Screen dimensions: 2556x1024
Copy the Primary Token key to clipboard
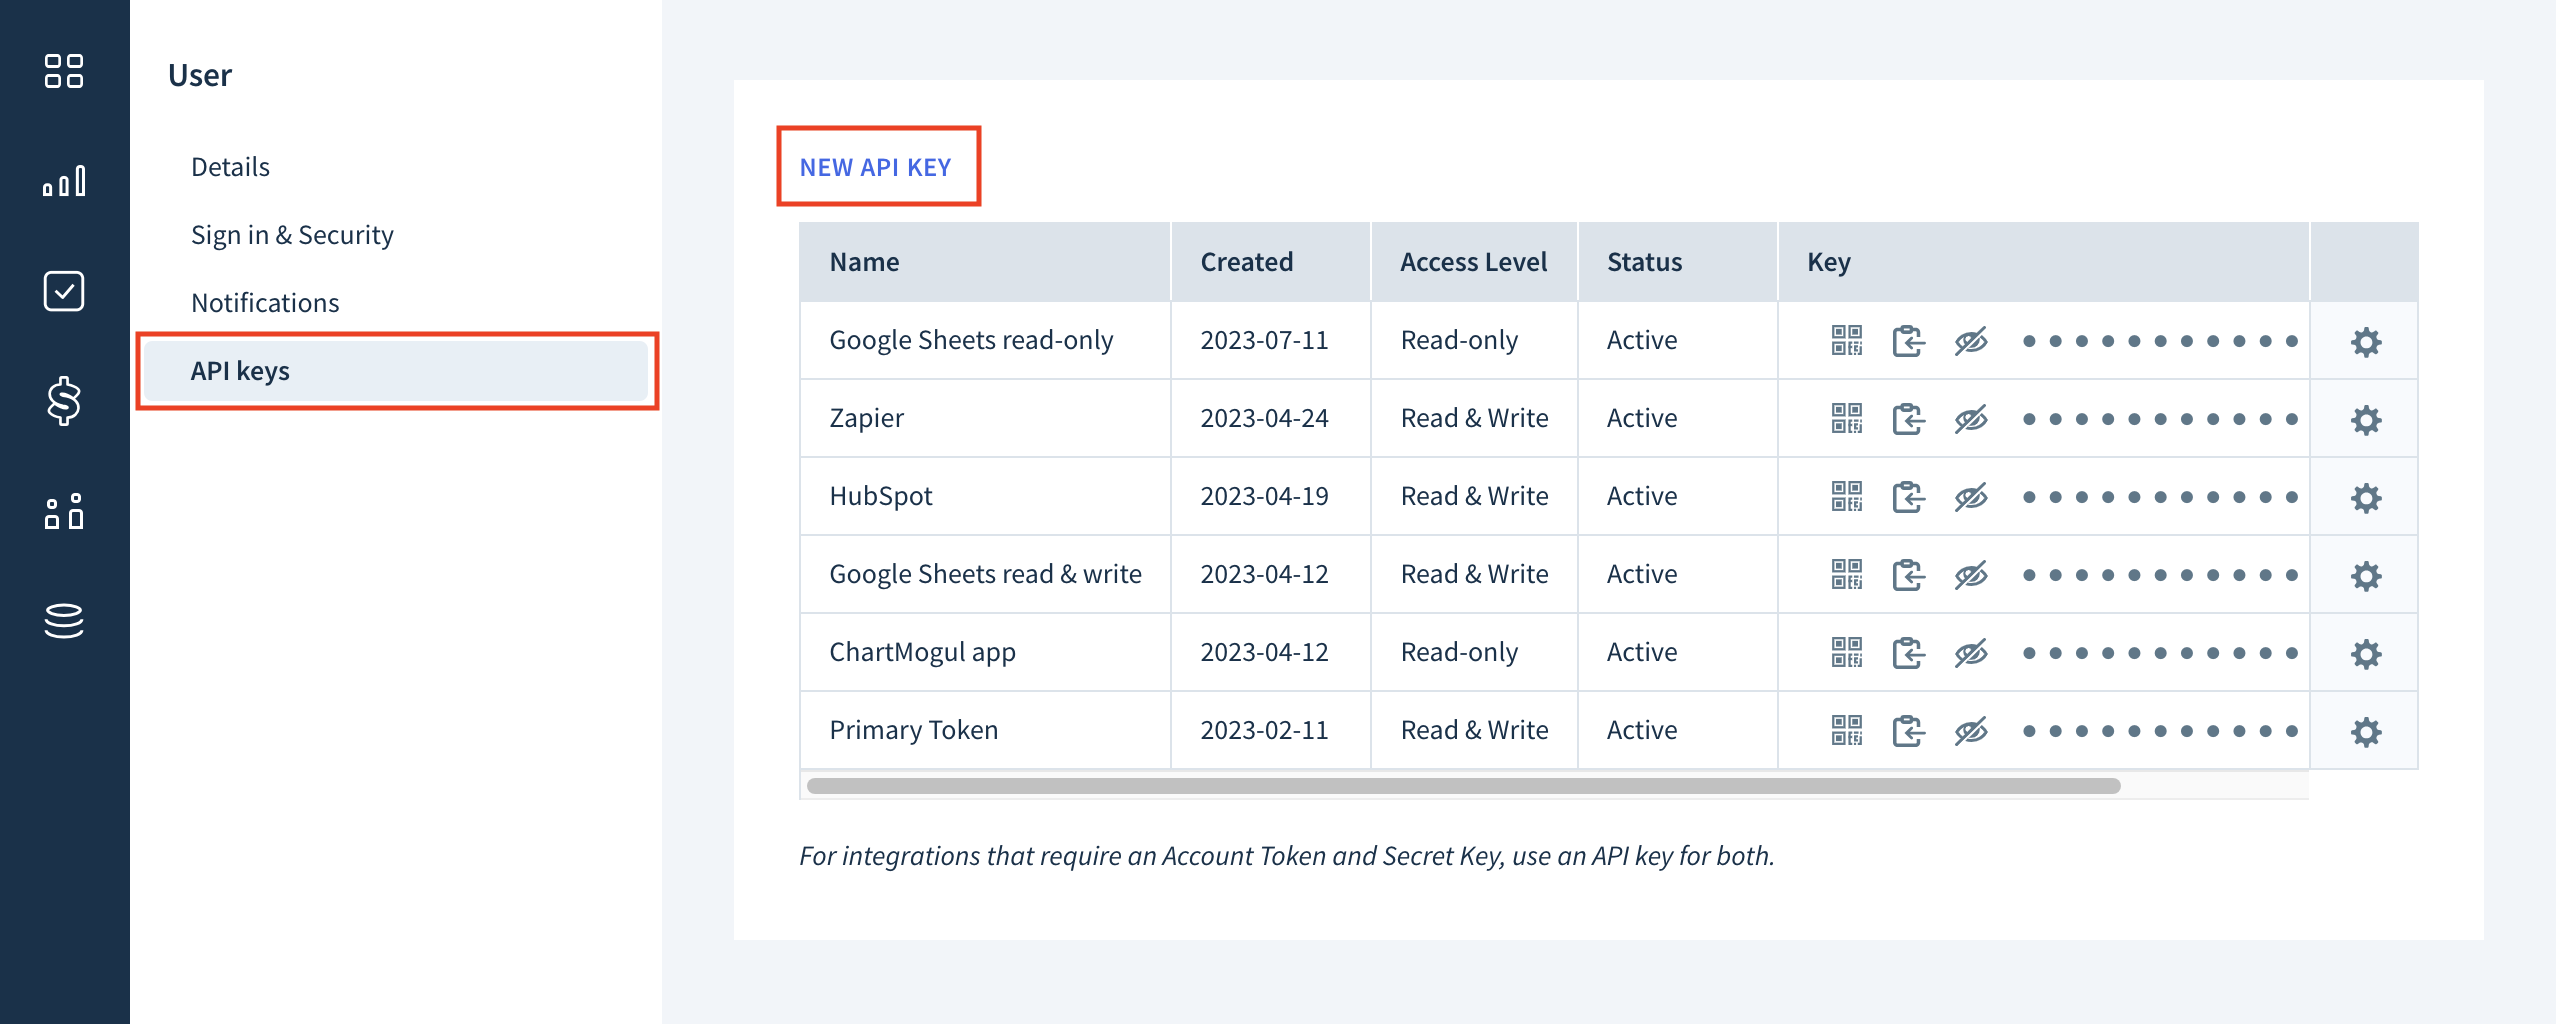click(x=1908, y=731)
